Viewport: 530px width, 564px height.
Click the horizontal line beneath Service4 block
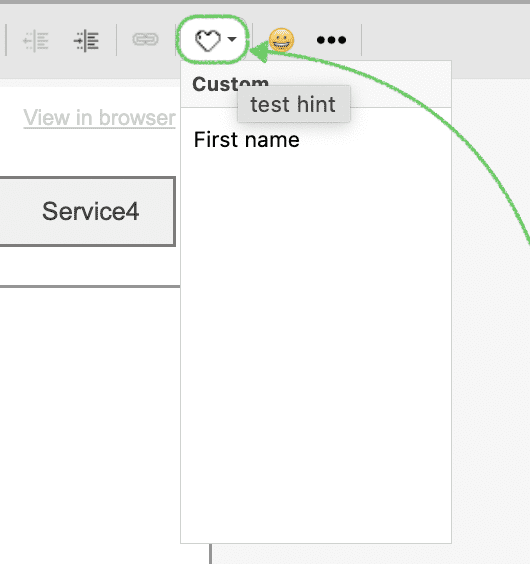click(x=90, y=287)
